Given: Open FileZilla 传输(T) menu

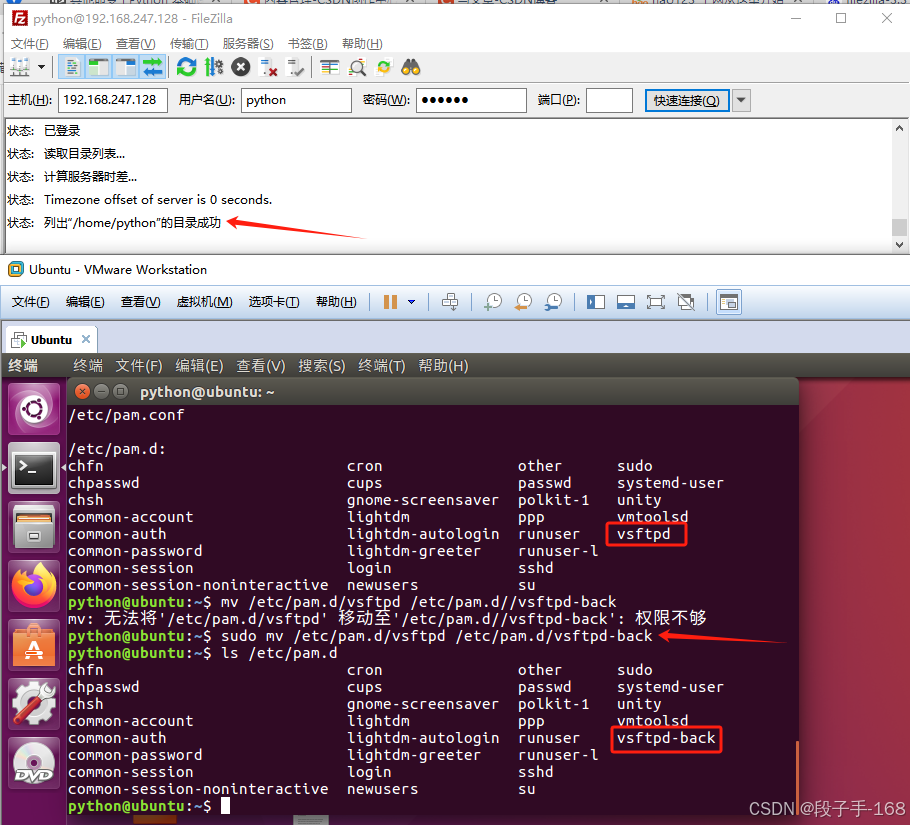Looking at the screenshot, I should tap(189, 43).
